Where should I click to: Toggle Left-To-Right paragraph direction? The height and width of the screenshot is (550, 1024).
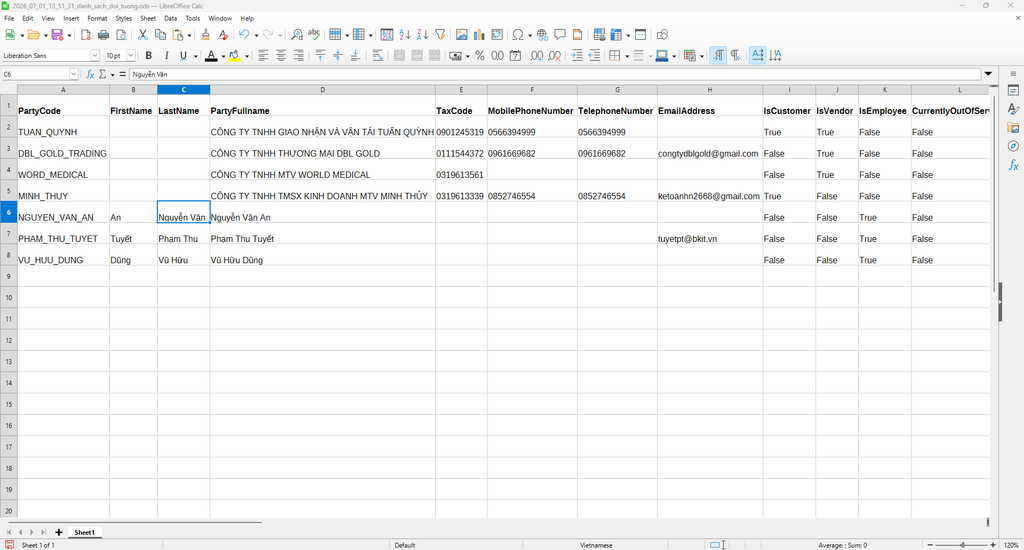[718, 56]
